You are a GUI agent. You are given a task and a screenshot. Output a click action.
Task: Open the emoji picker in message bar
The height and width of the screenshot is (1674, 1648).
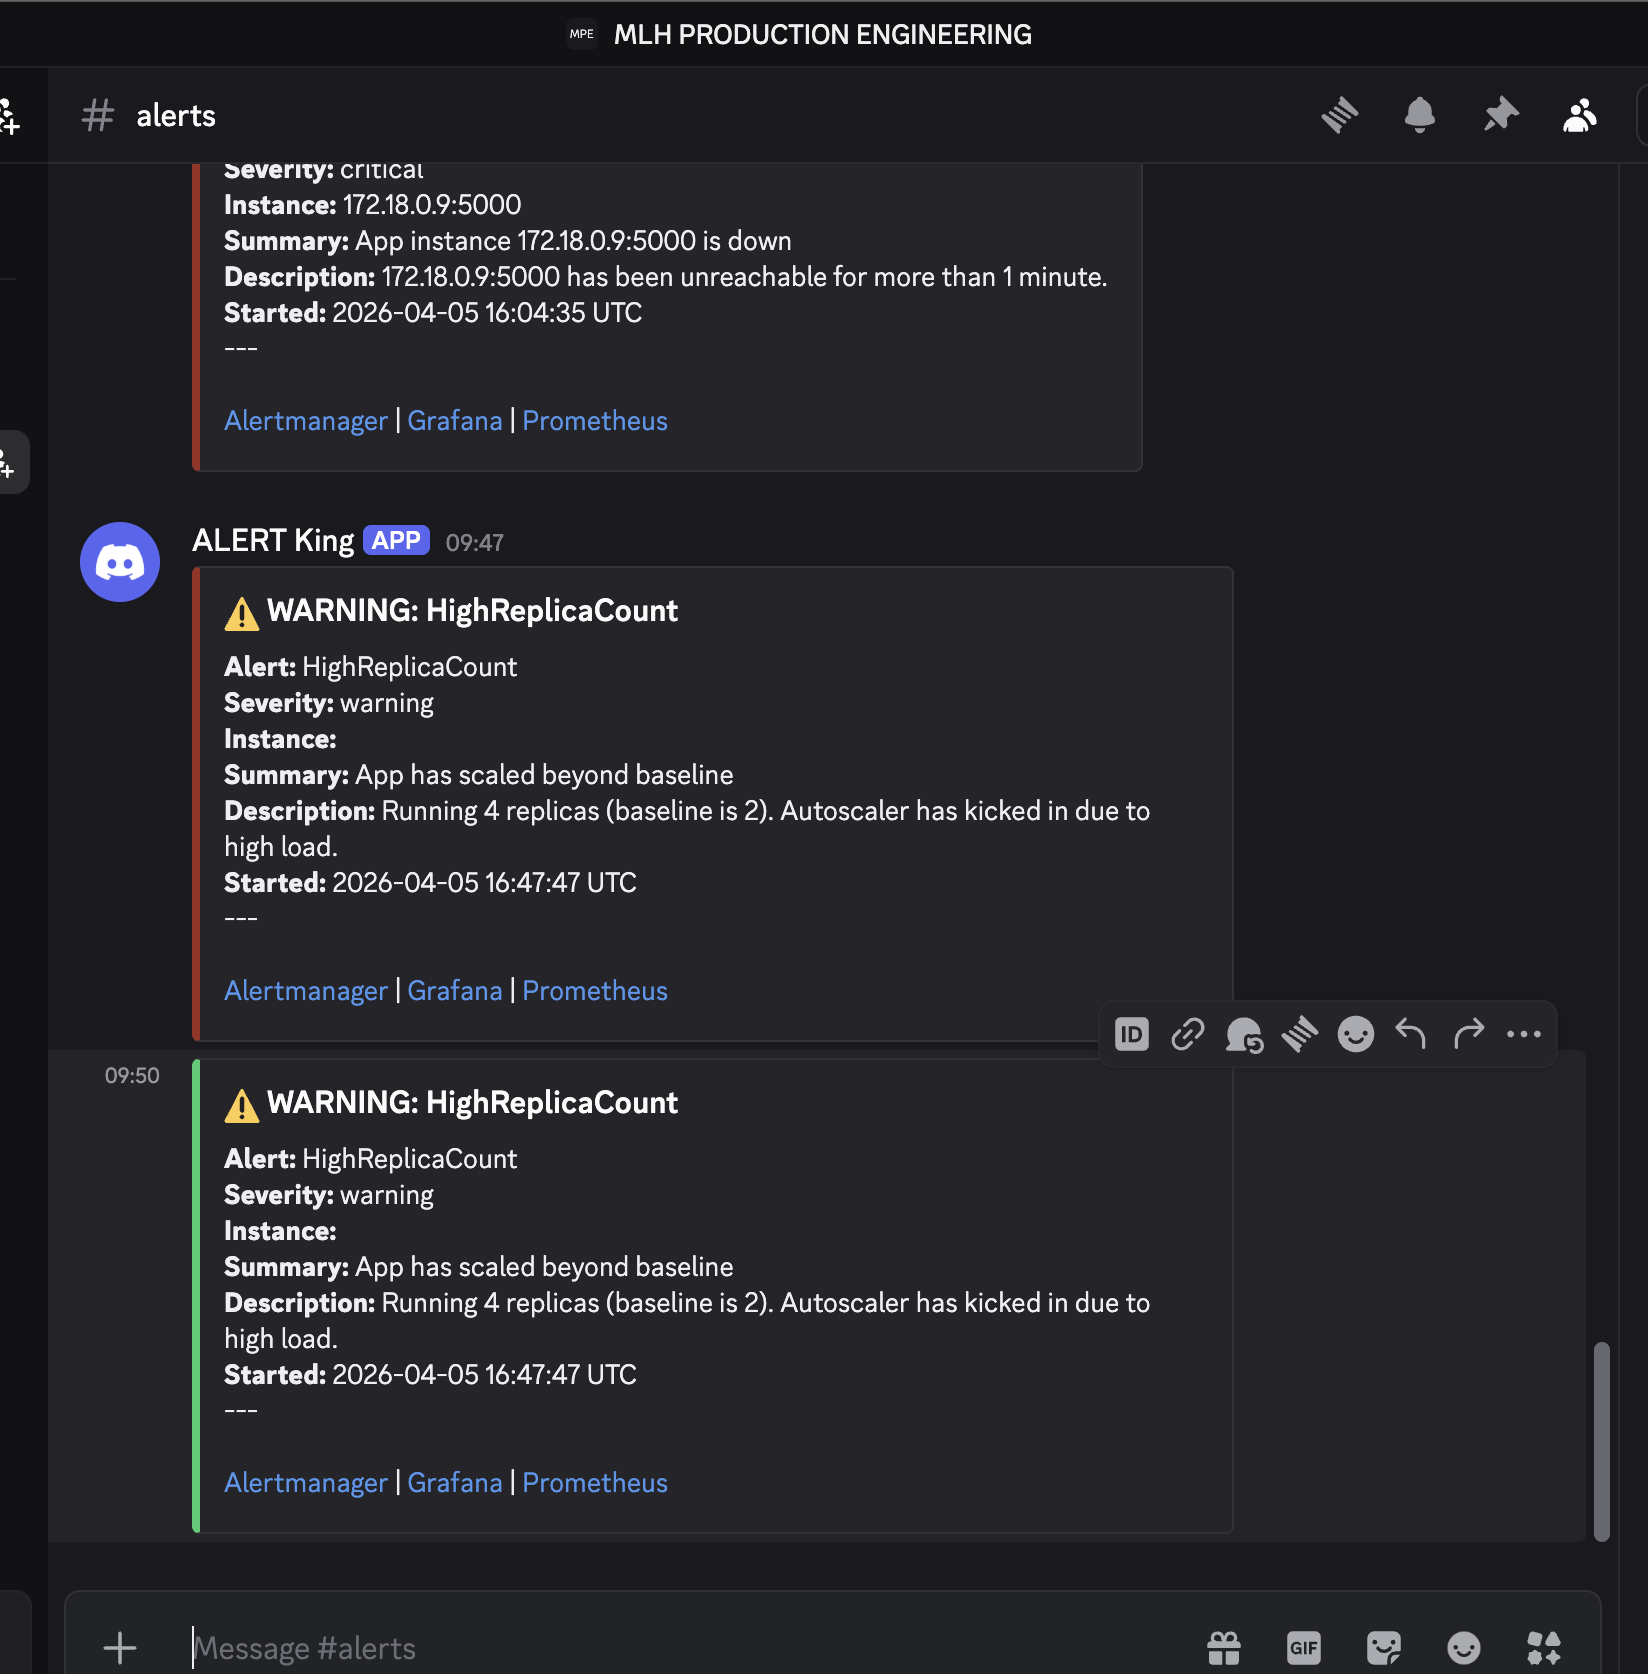[x=1464, y=1648]
